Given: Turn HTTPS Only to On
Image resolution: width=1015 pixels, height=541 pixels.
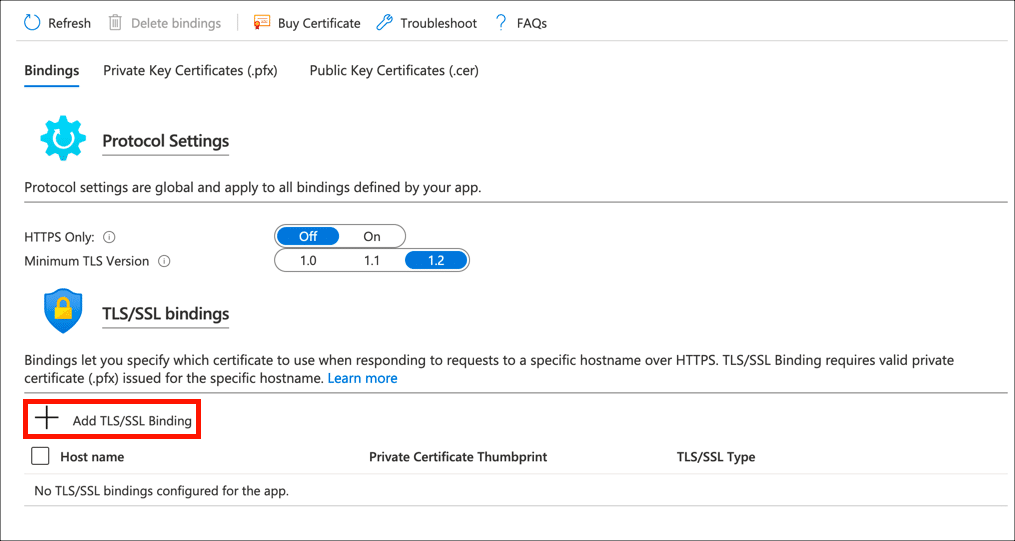Looking at the screenshot, I should (x=372, y=237).
